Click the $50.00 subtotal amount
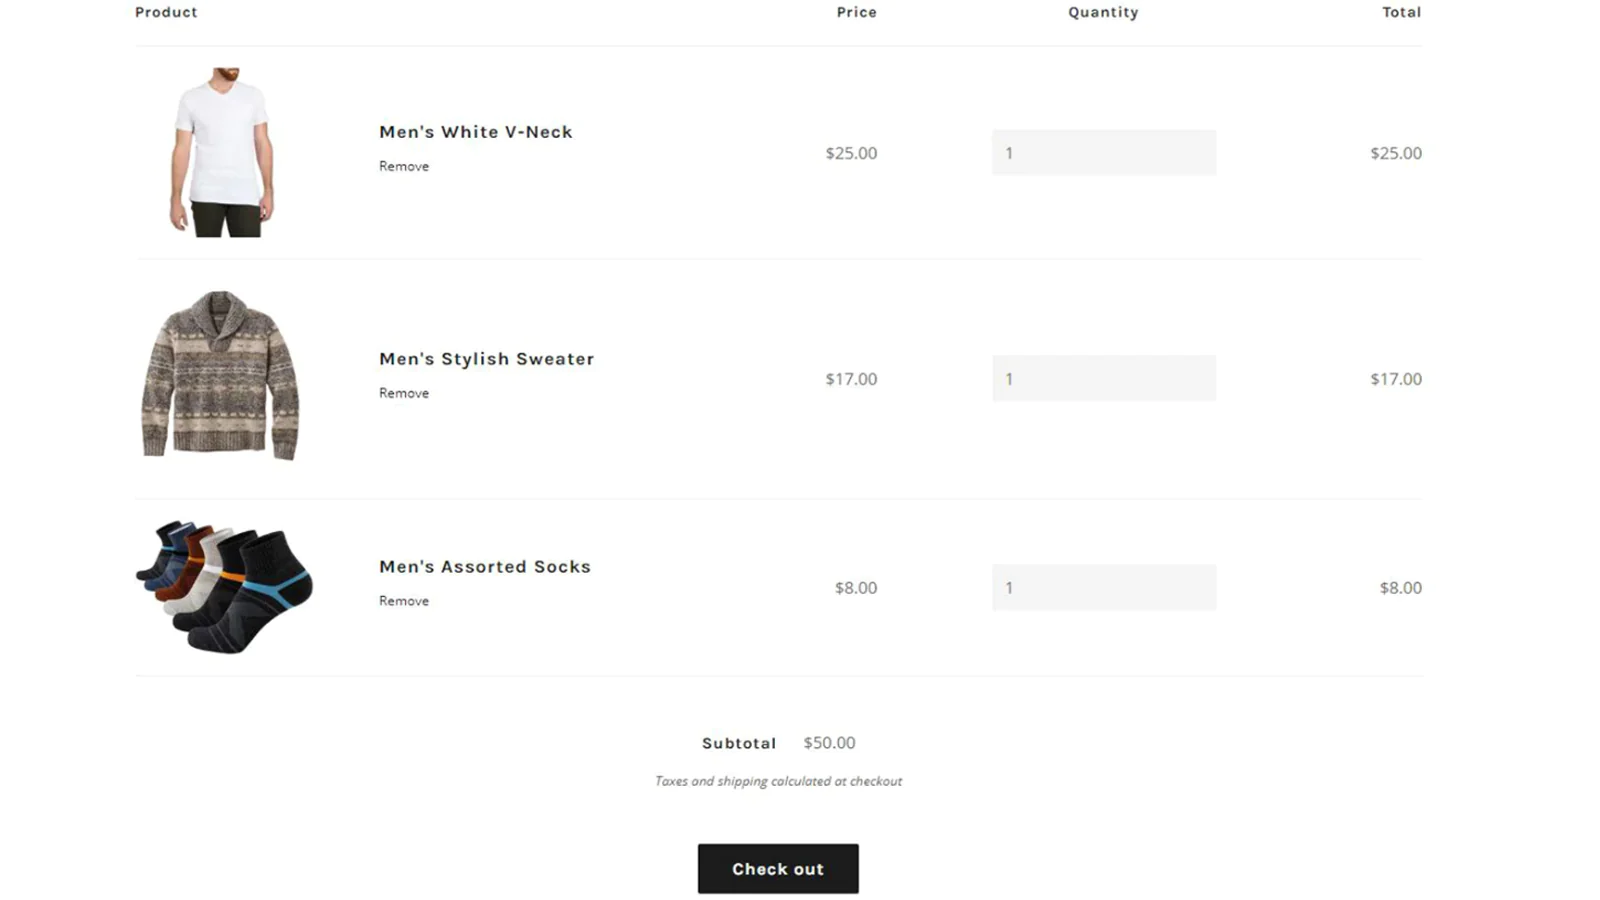 pos(829,743)
